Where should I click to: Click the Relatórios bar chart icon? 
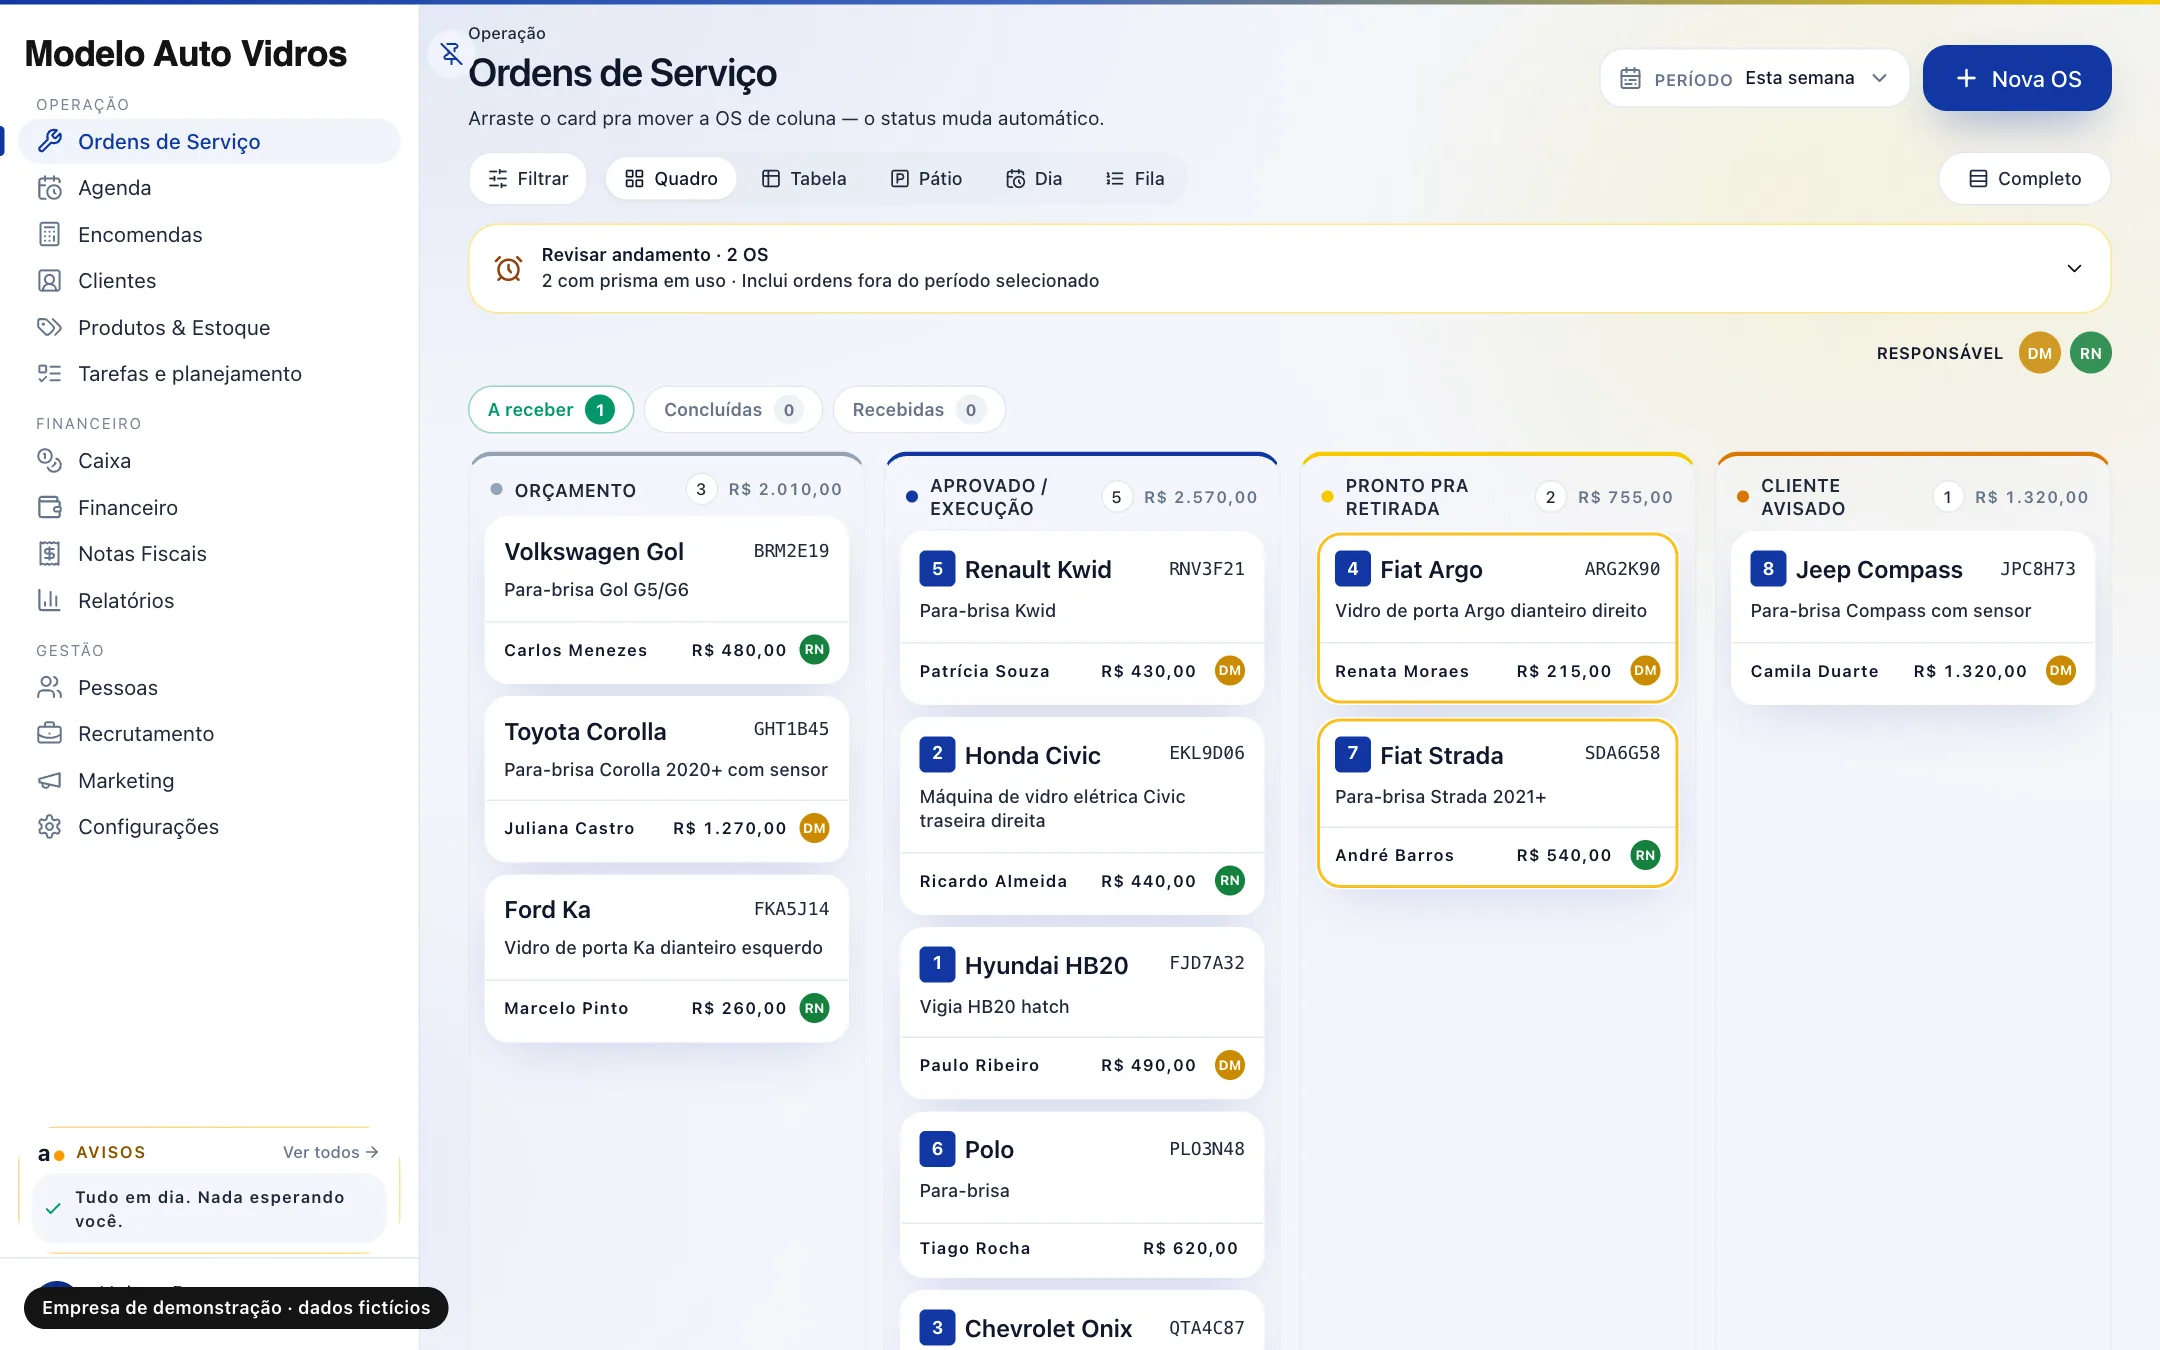point(49,600)
